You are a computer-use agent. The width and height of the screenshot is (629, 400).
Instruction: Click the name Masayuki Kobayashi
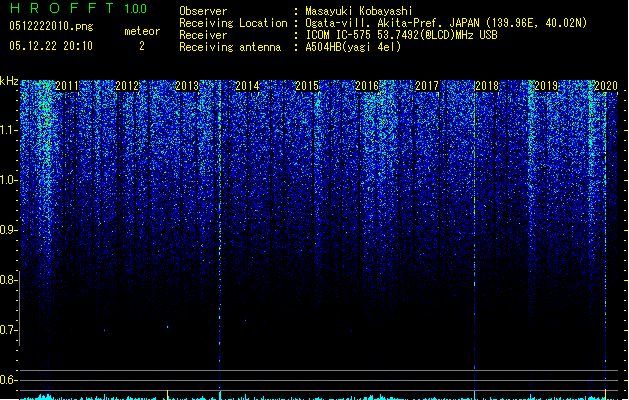coord(359,11)
